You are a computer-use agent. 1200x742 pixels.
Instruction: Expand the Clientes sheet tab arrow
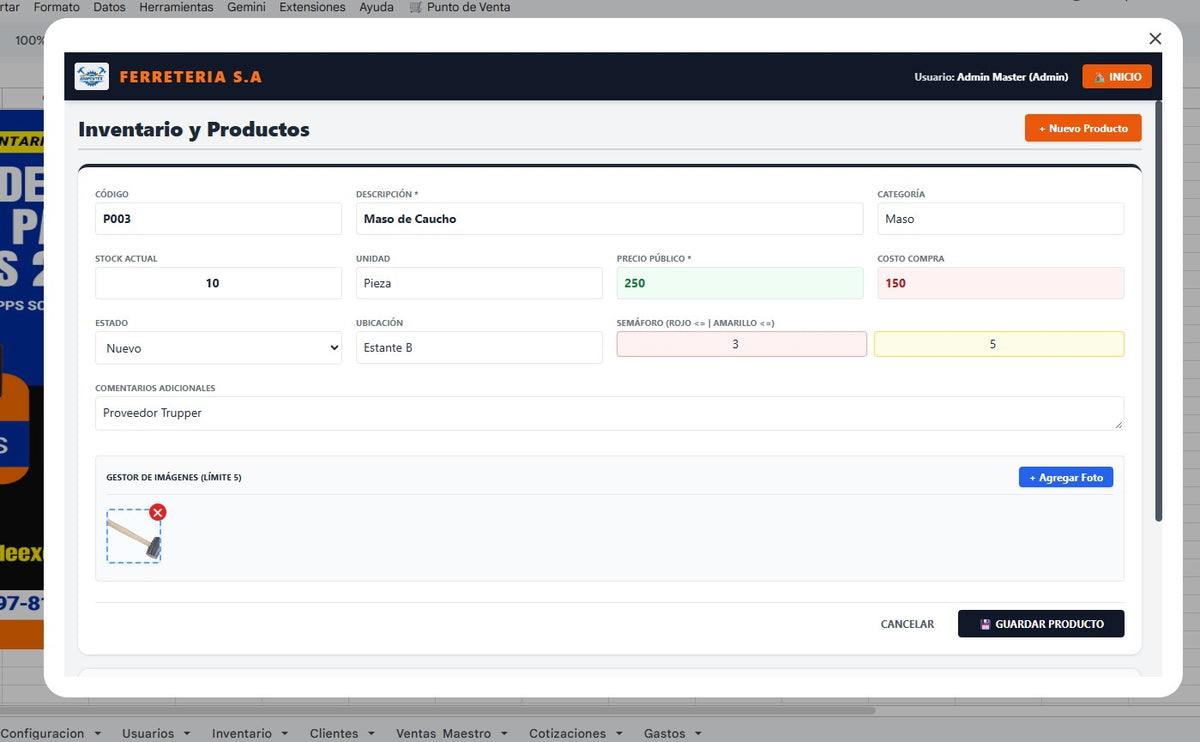click(371, 733)
